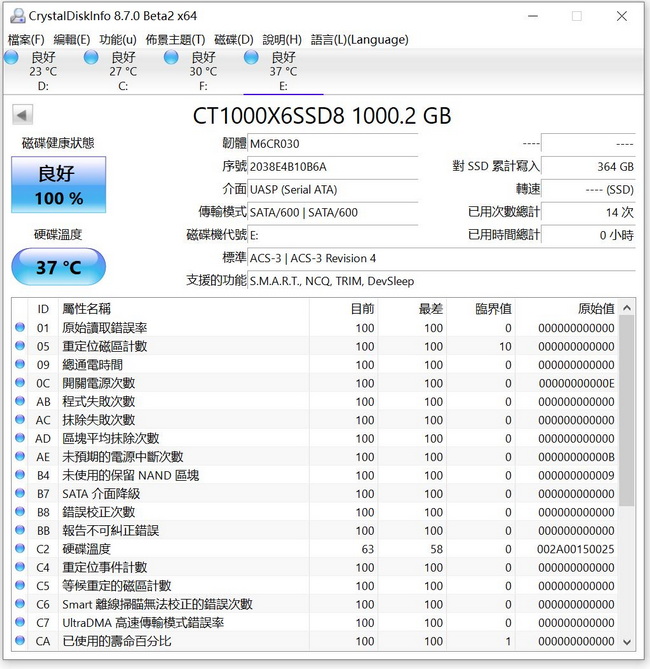
Task: Click status dot for attribute CA 已使用的壽命百分比
Action: pyautogui.click(x=20, y=640)
